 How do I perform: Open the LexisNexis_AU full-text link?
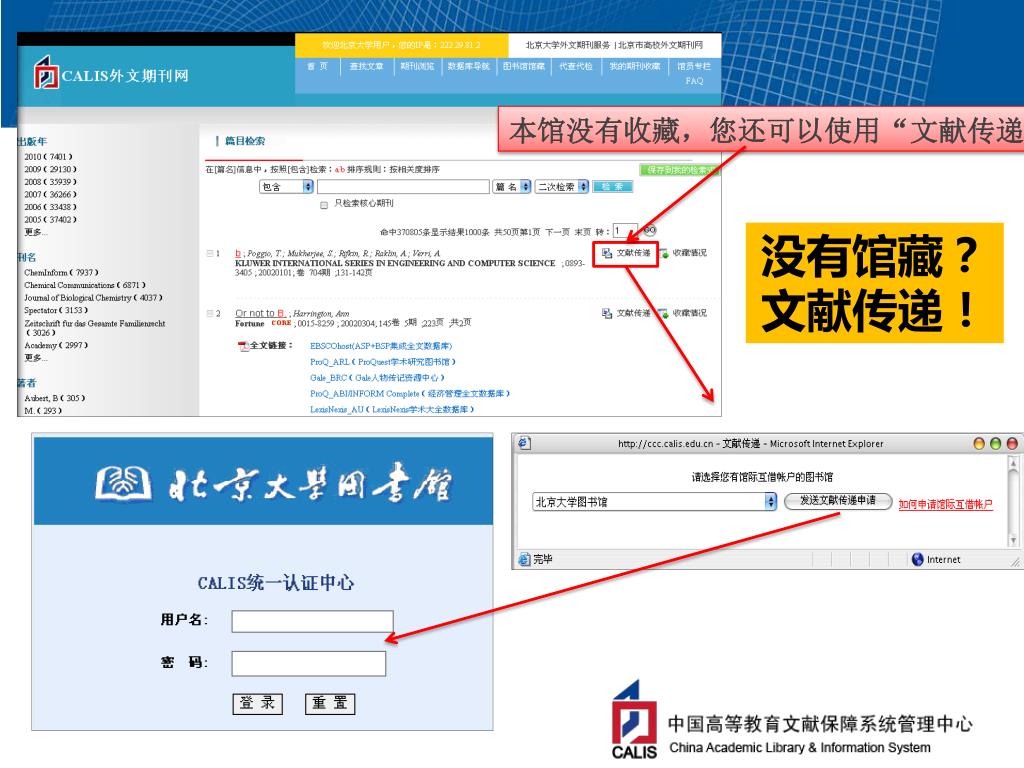pos(392,409)
